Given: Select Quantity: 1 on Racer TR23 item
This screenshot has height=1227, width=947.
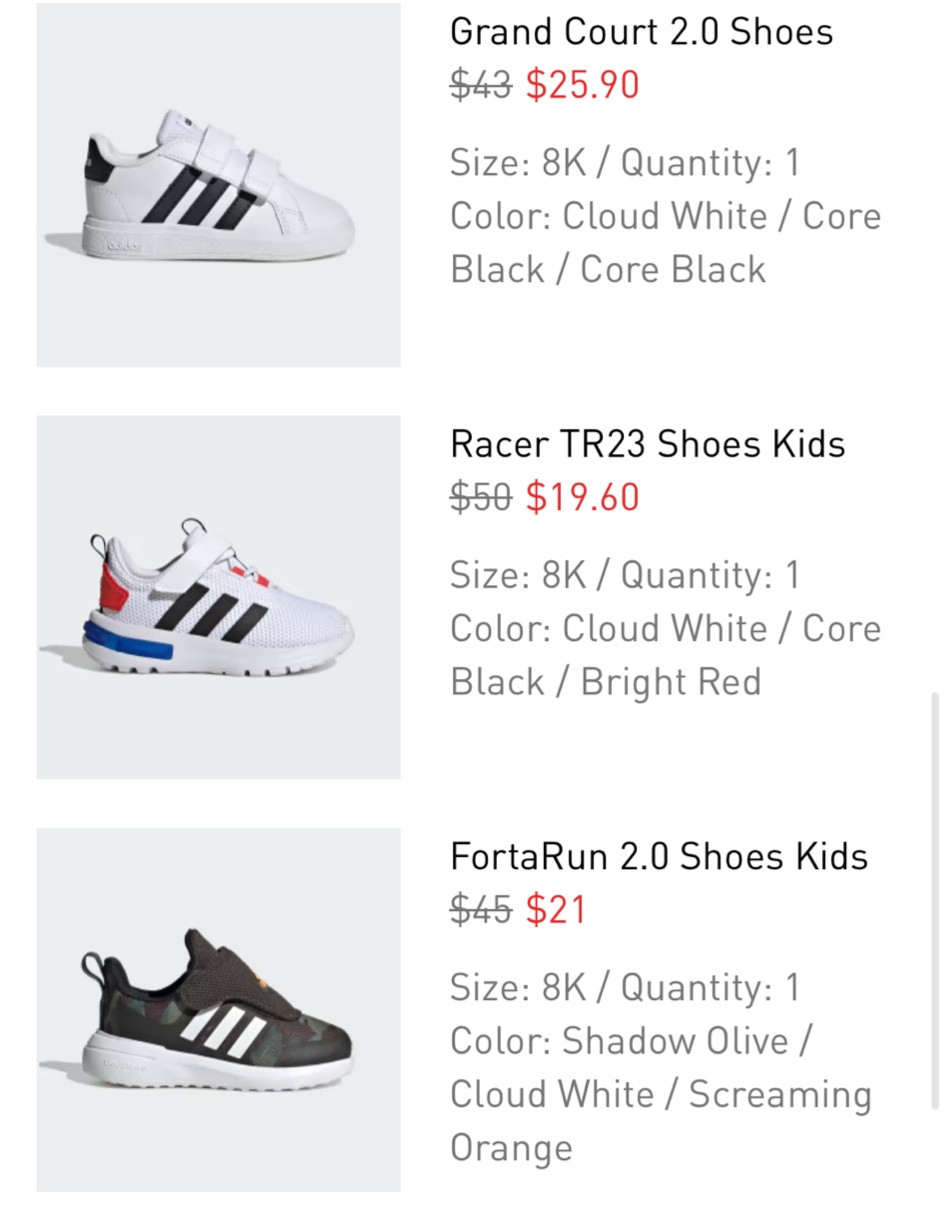Looking at the screenshot, I should coord(720,575).
